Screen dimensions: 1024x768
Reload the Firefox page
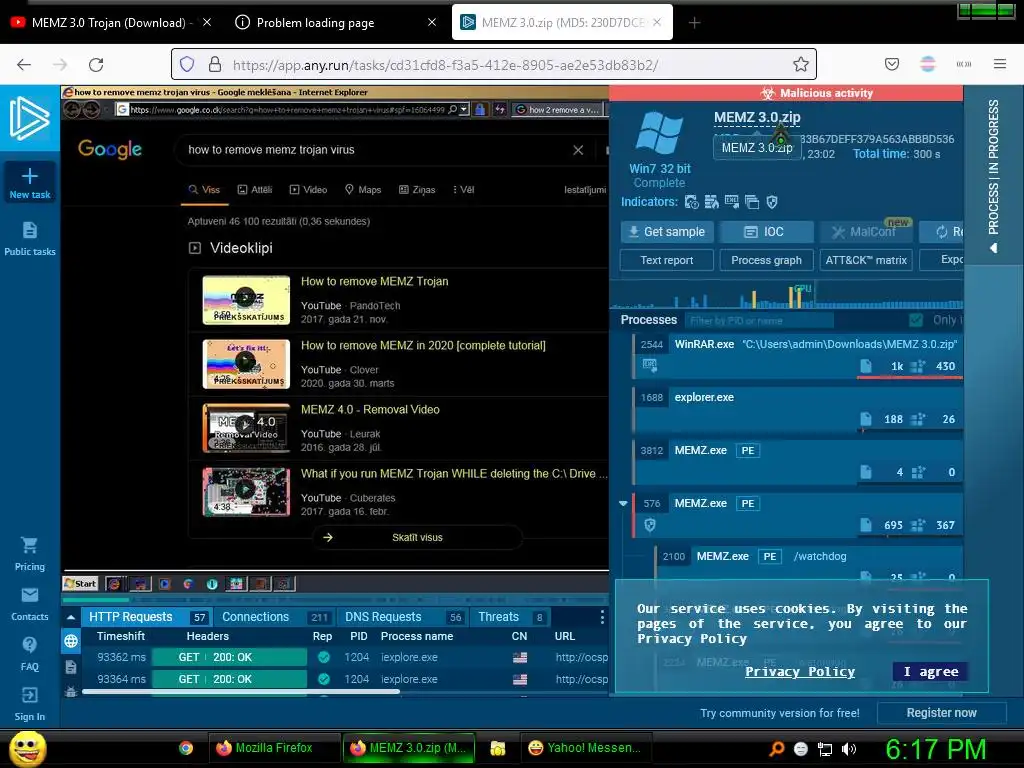click(x=96, y=65)
